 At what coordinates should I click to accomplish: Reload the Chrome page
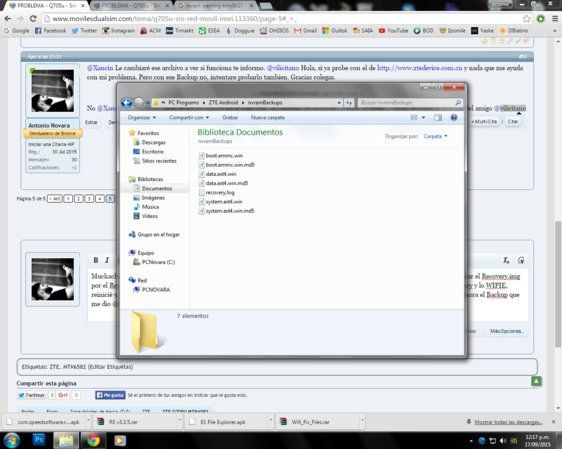pos(33,19)
